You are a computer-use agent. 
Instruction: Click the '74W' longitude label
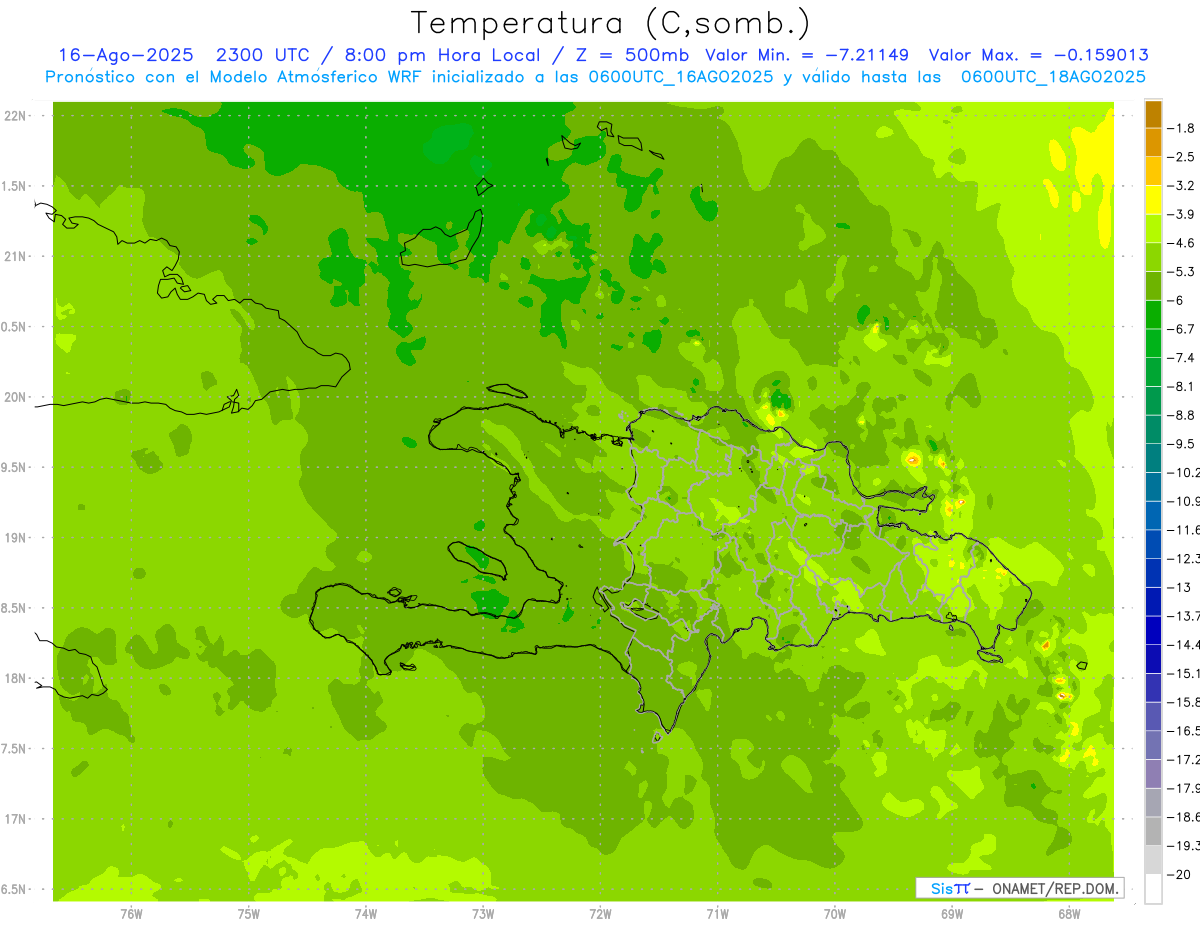(365, 913)
